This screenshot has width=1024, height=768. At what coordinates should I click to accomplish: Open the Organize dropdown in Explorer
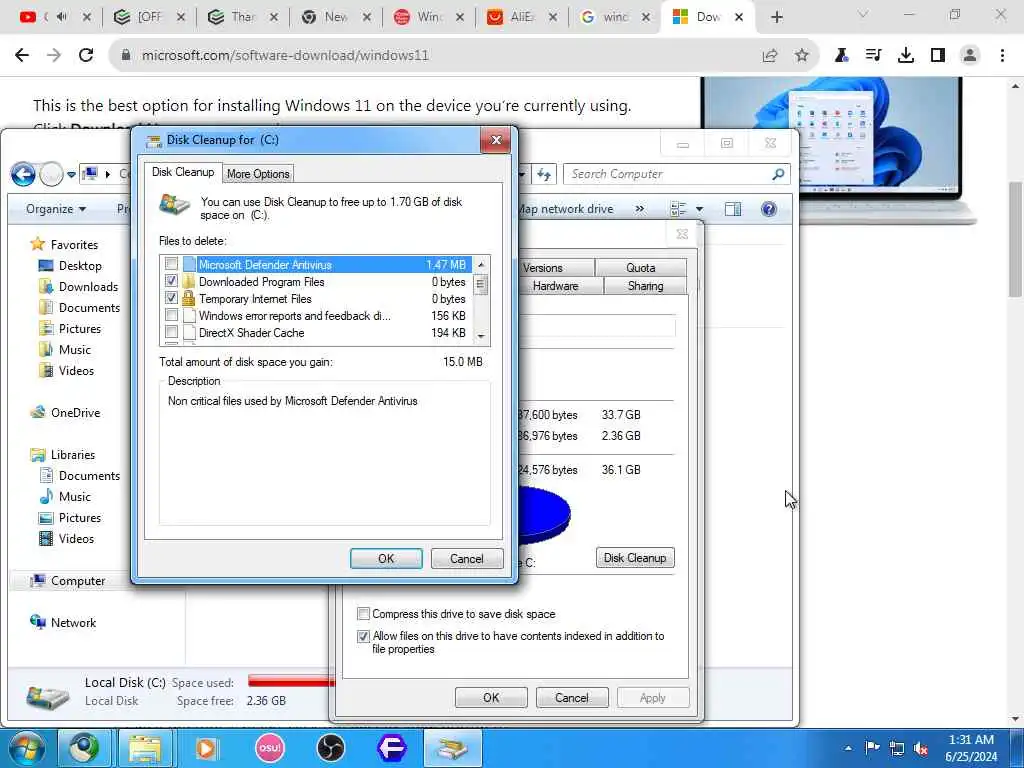point(56,209)
